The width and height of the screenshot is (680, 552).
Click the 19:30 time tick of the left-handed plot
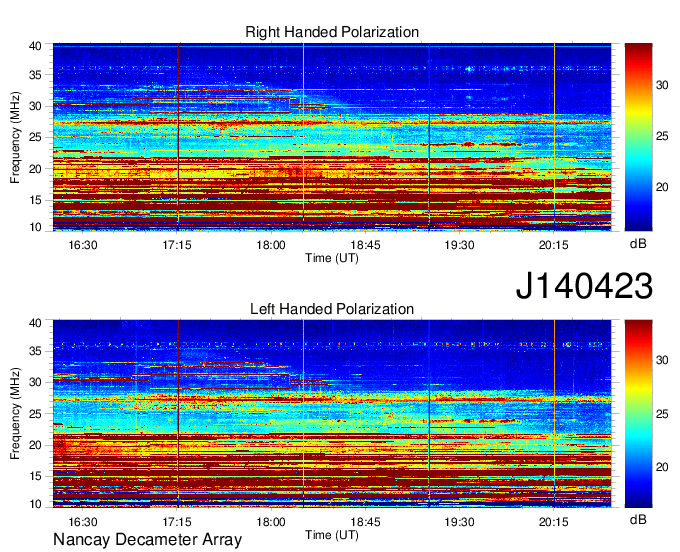[459, 522]
